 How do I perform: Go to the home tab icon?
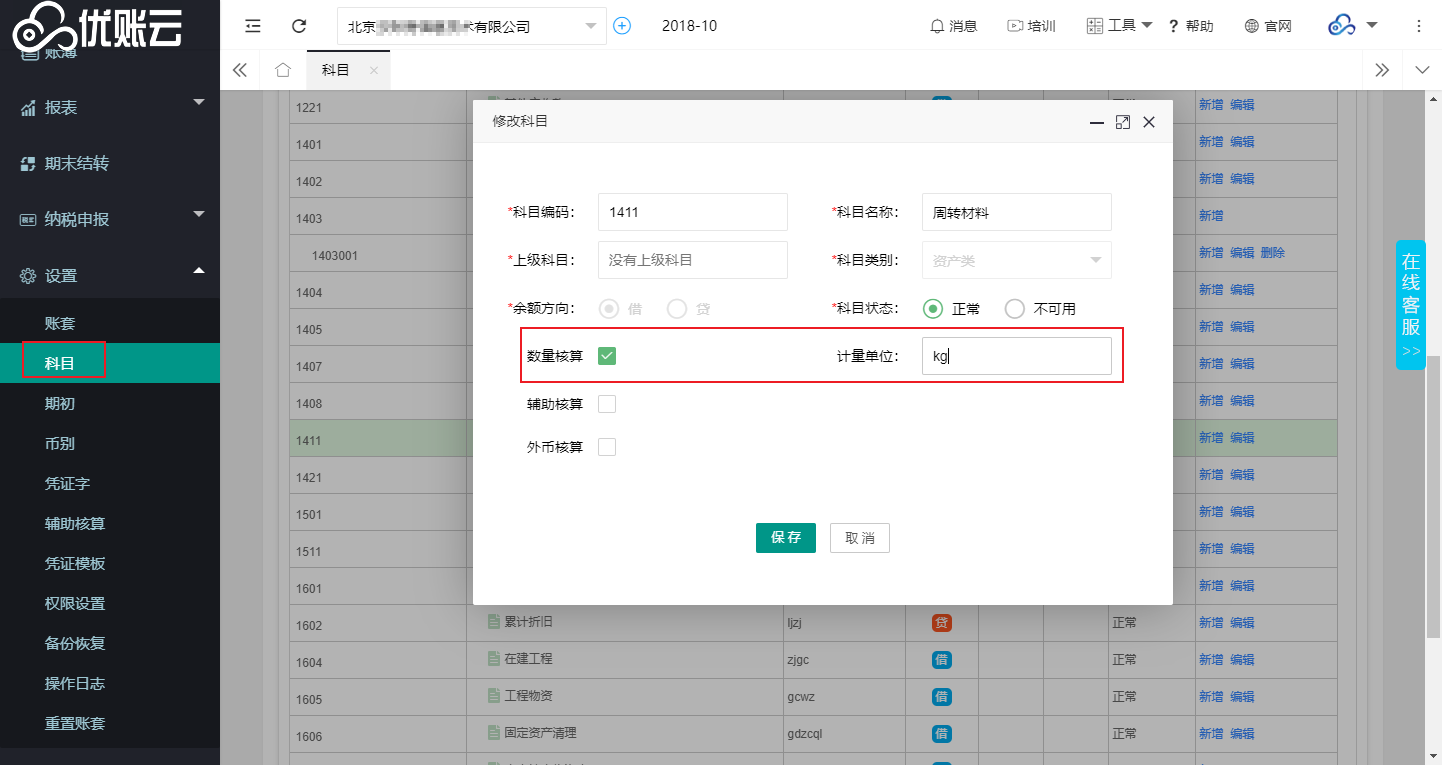(283, 70)
